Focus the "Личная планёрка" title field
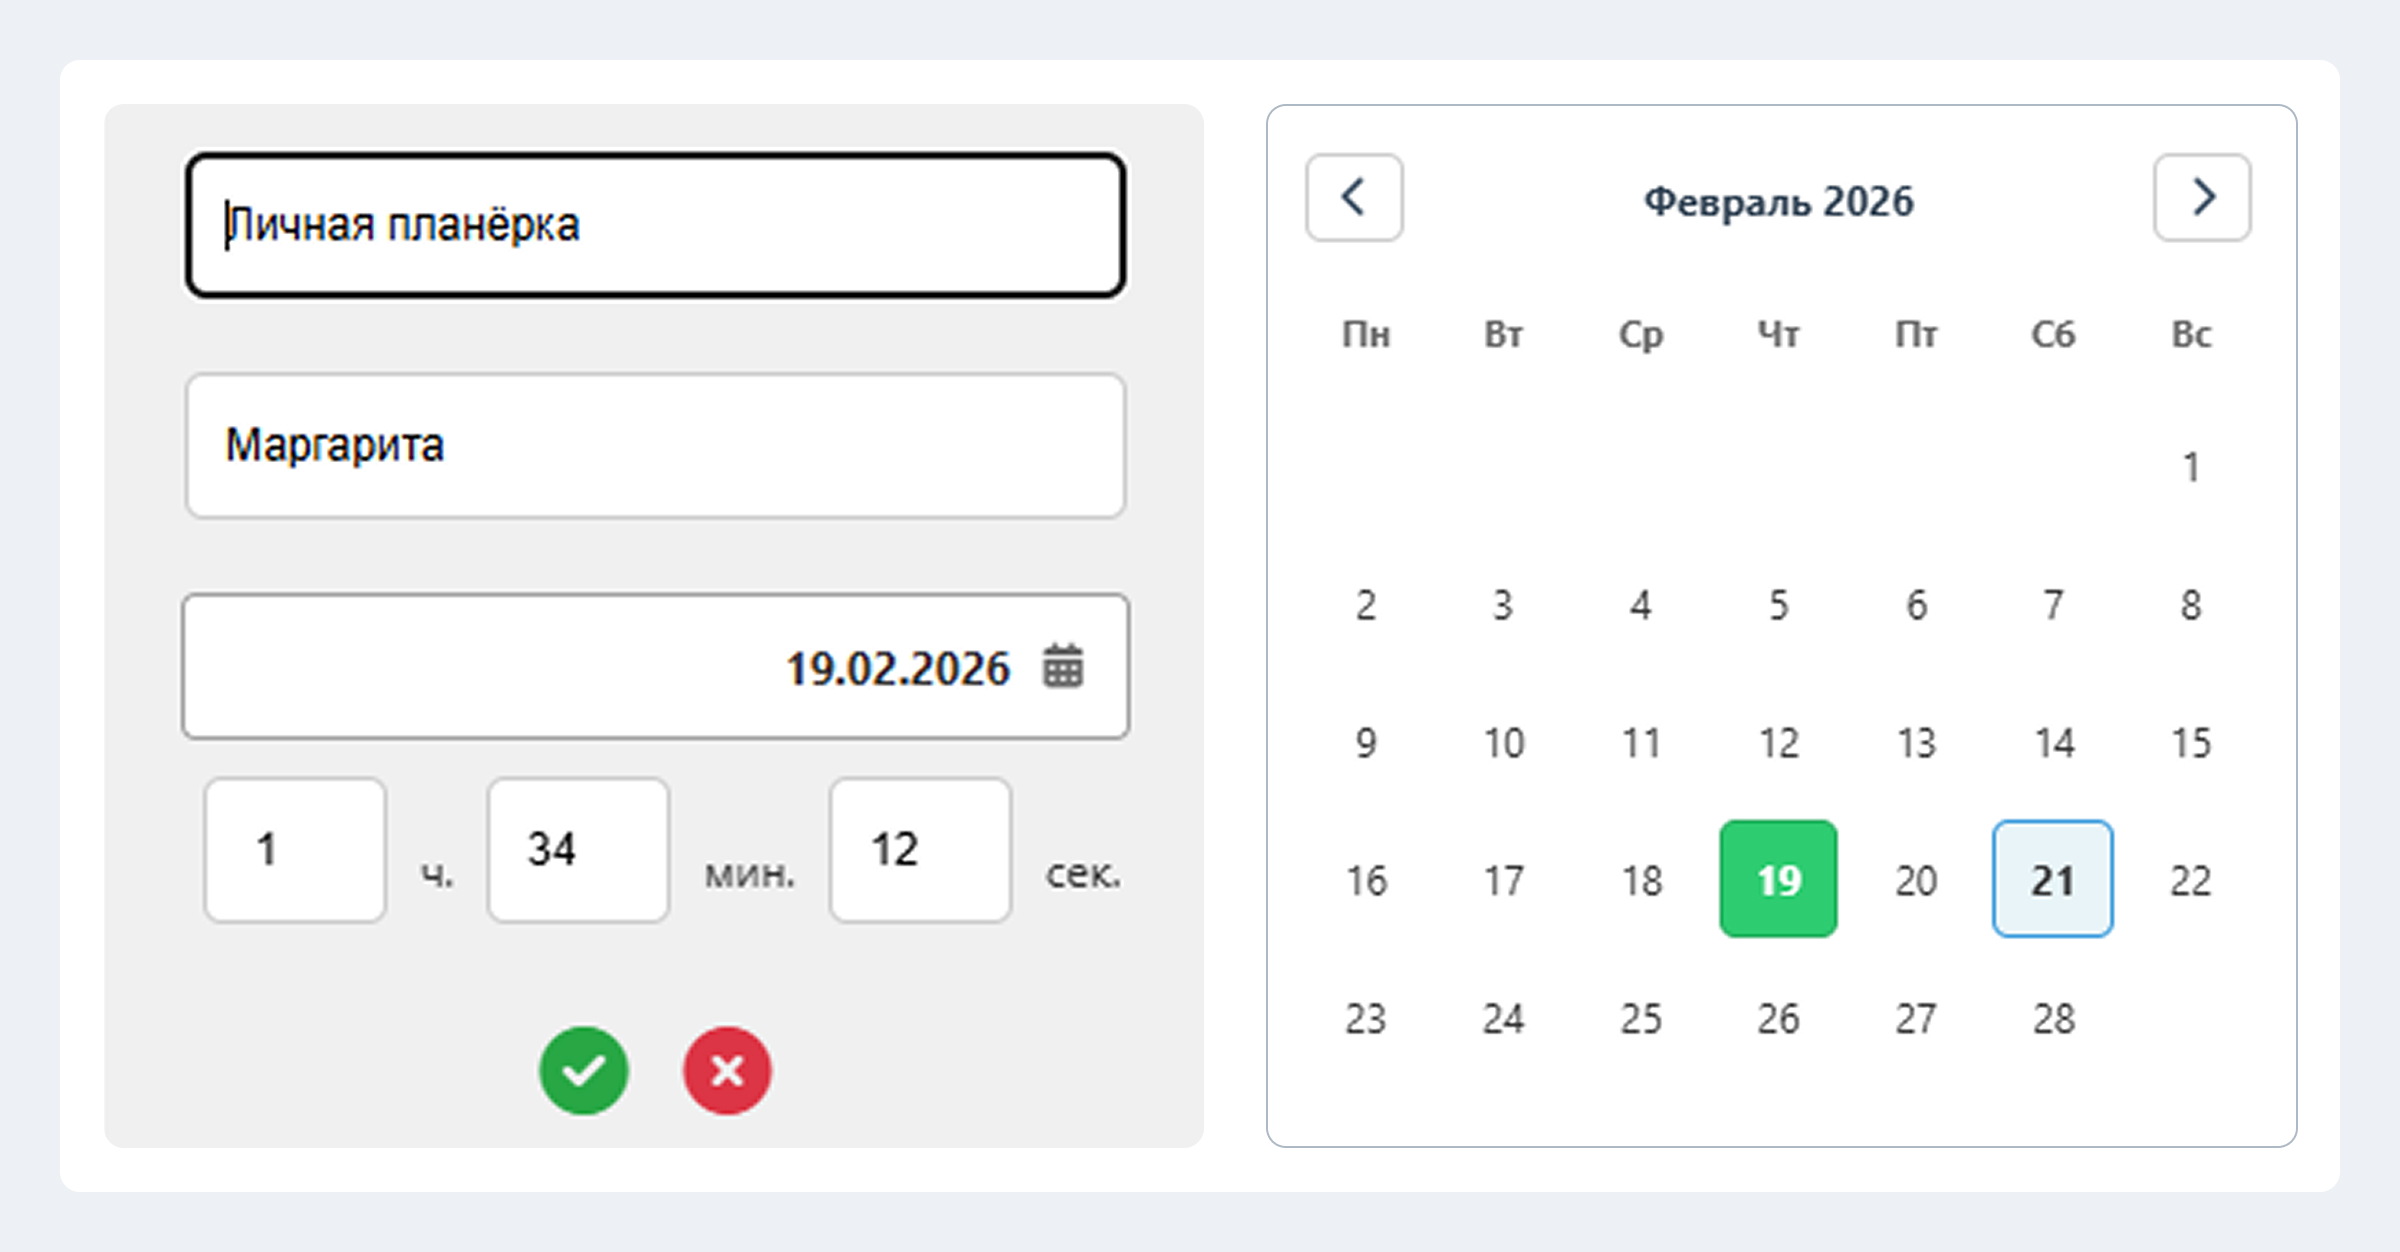 tap(655, 225)
